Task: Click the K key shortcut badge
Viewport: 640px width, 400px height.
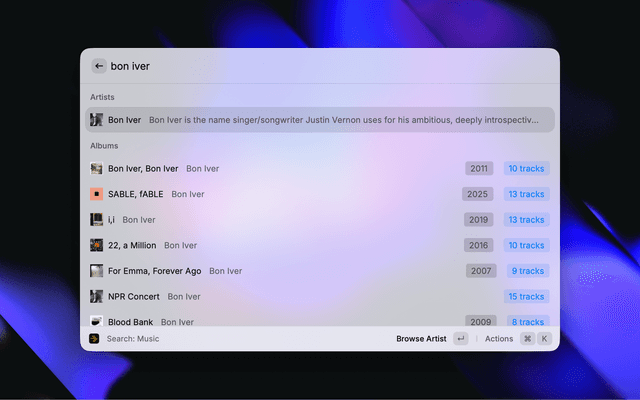Action: click(x=545, y=339)
